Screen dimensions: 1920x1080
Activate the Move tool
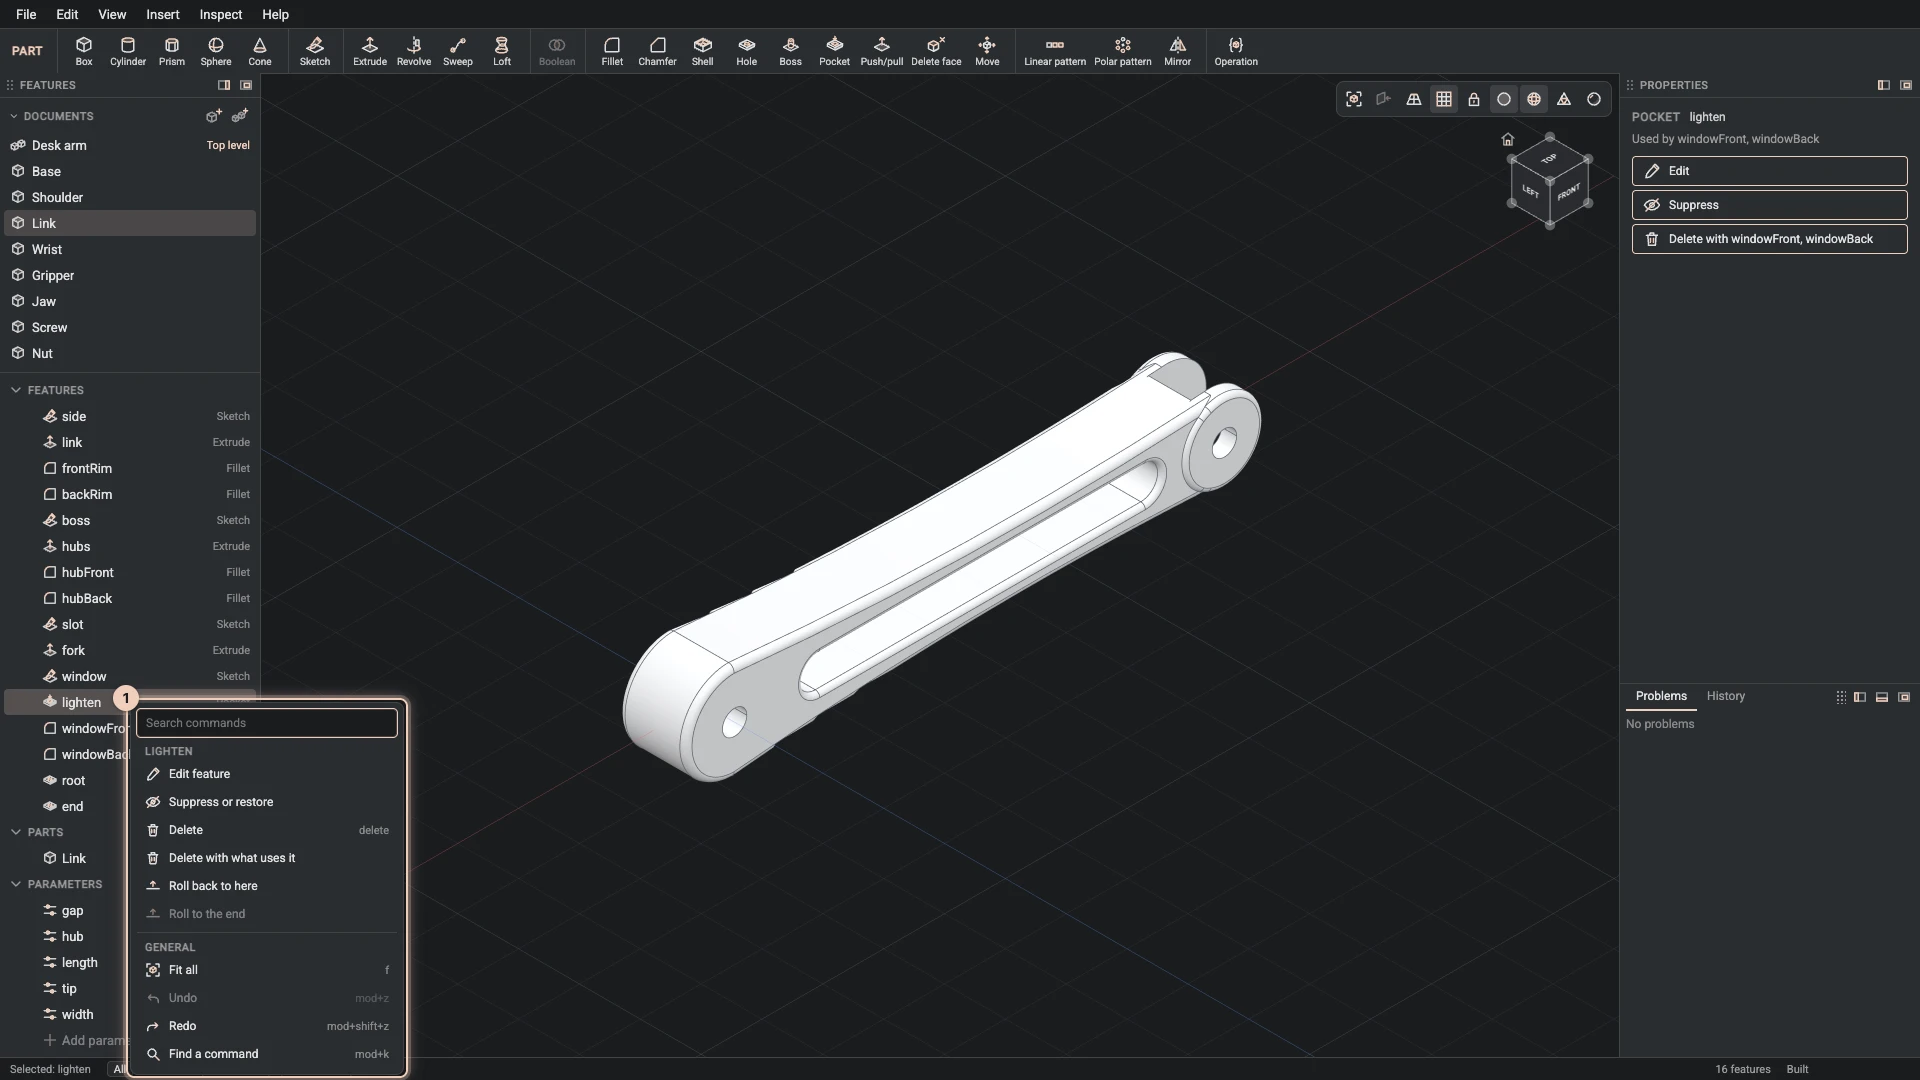987,51
